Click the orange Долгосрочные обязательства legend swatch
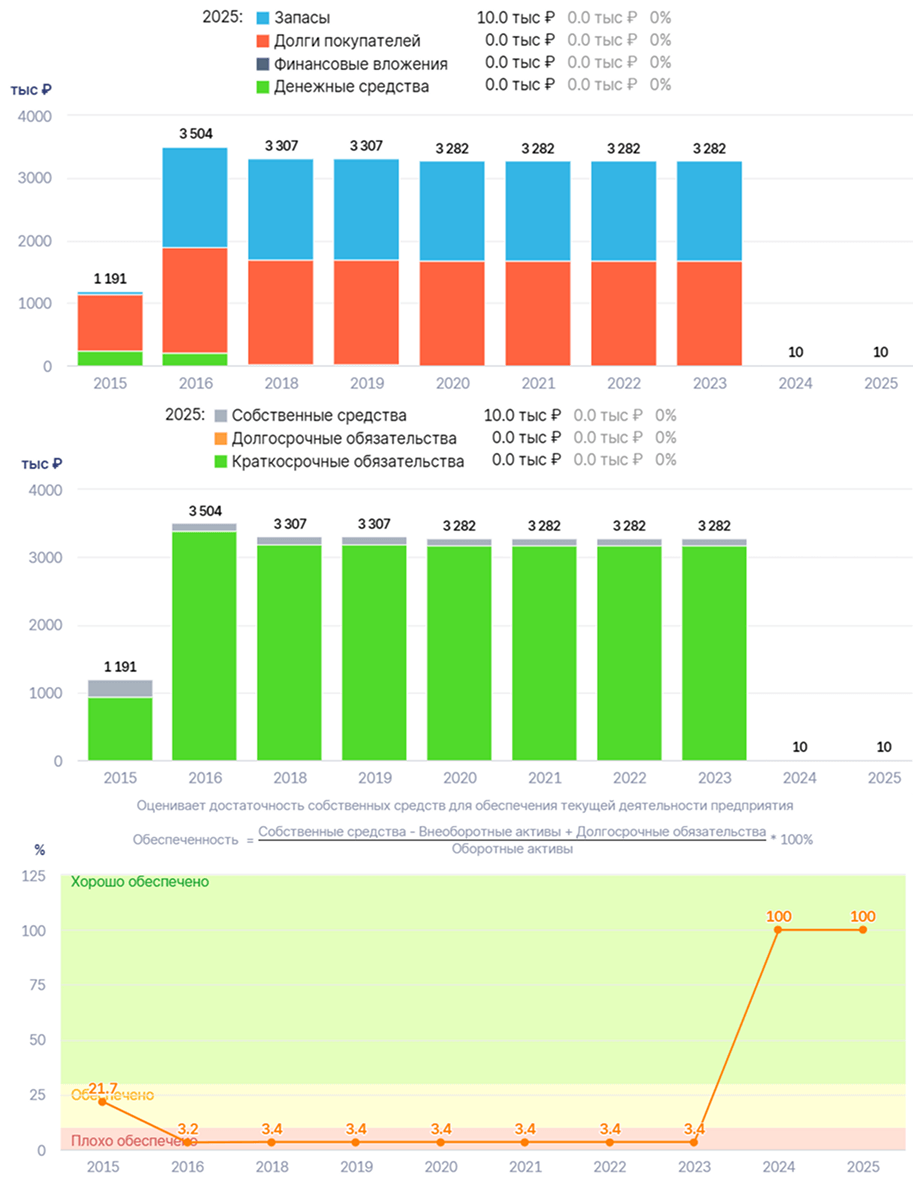This screenshot has height=1183, width=913. point(221,438)
